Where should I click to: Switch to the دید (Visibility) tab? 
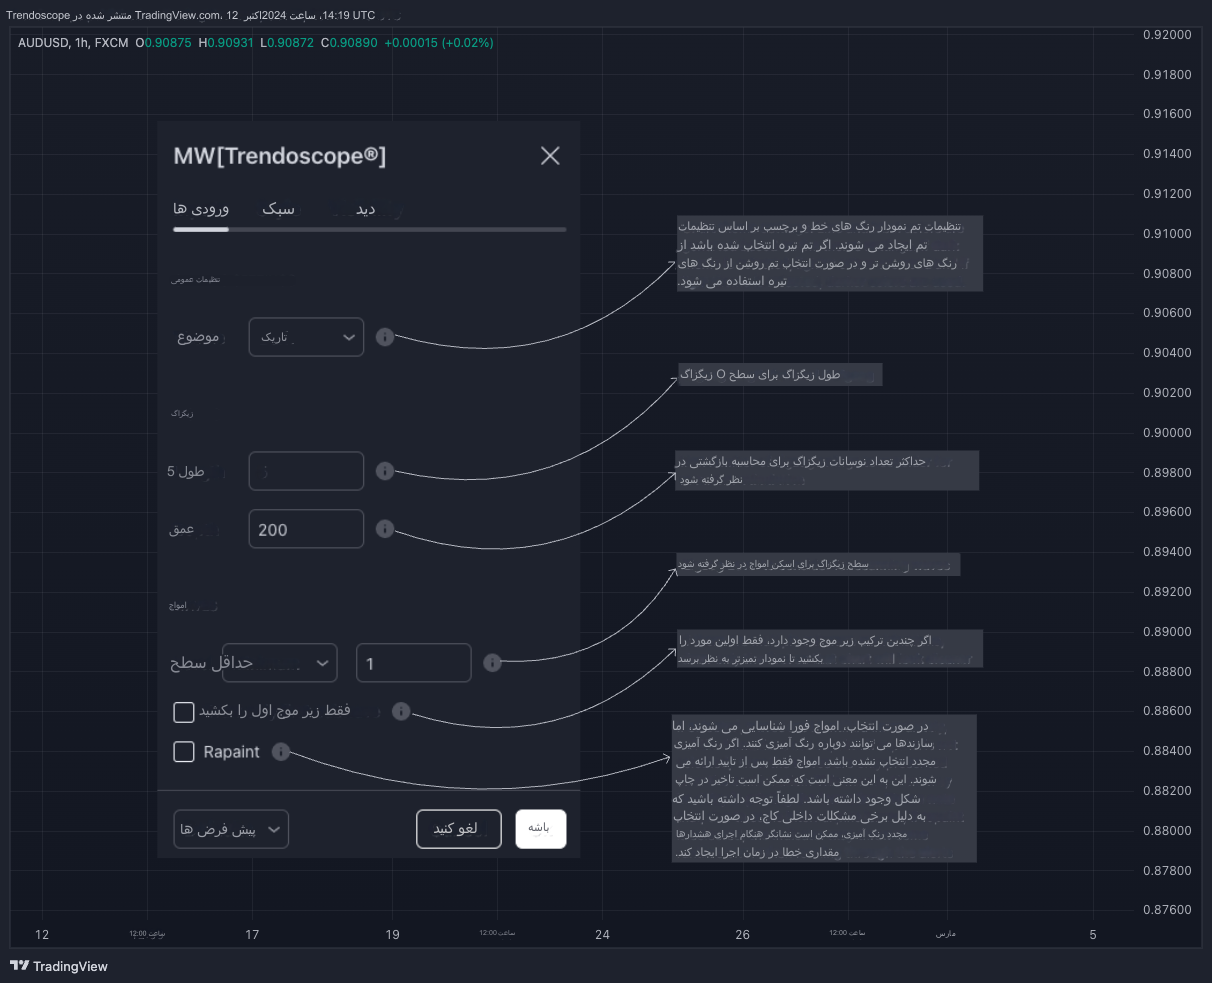366,208
